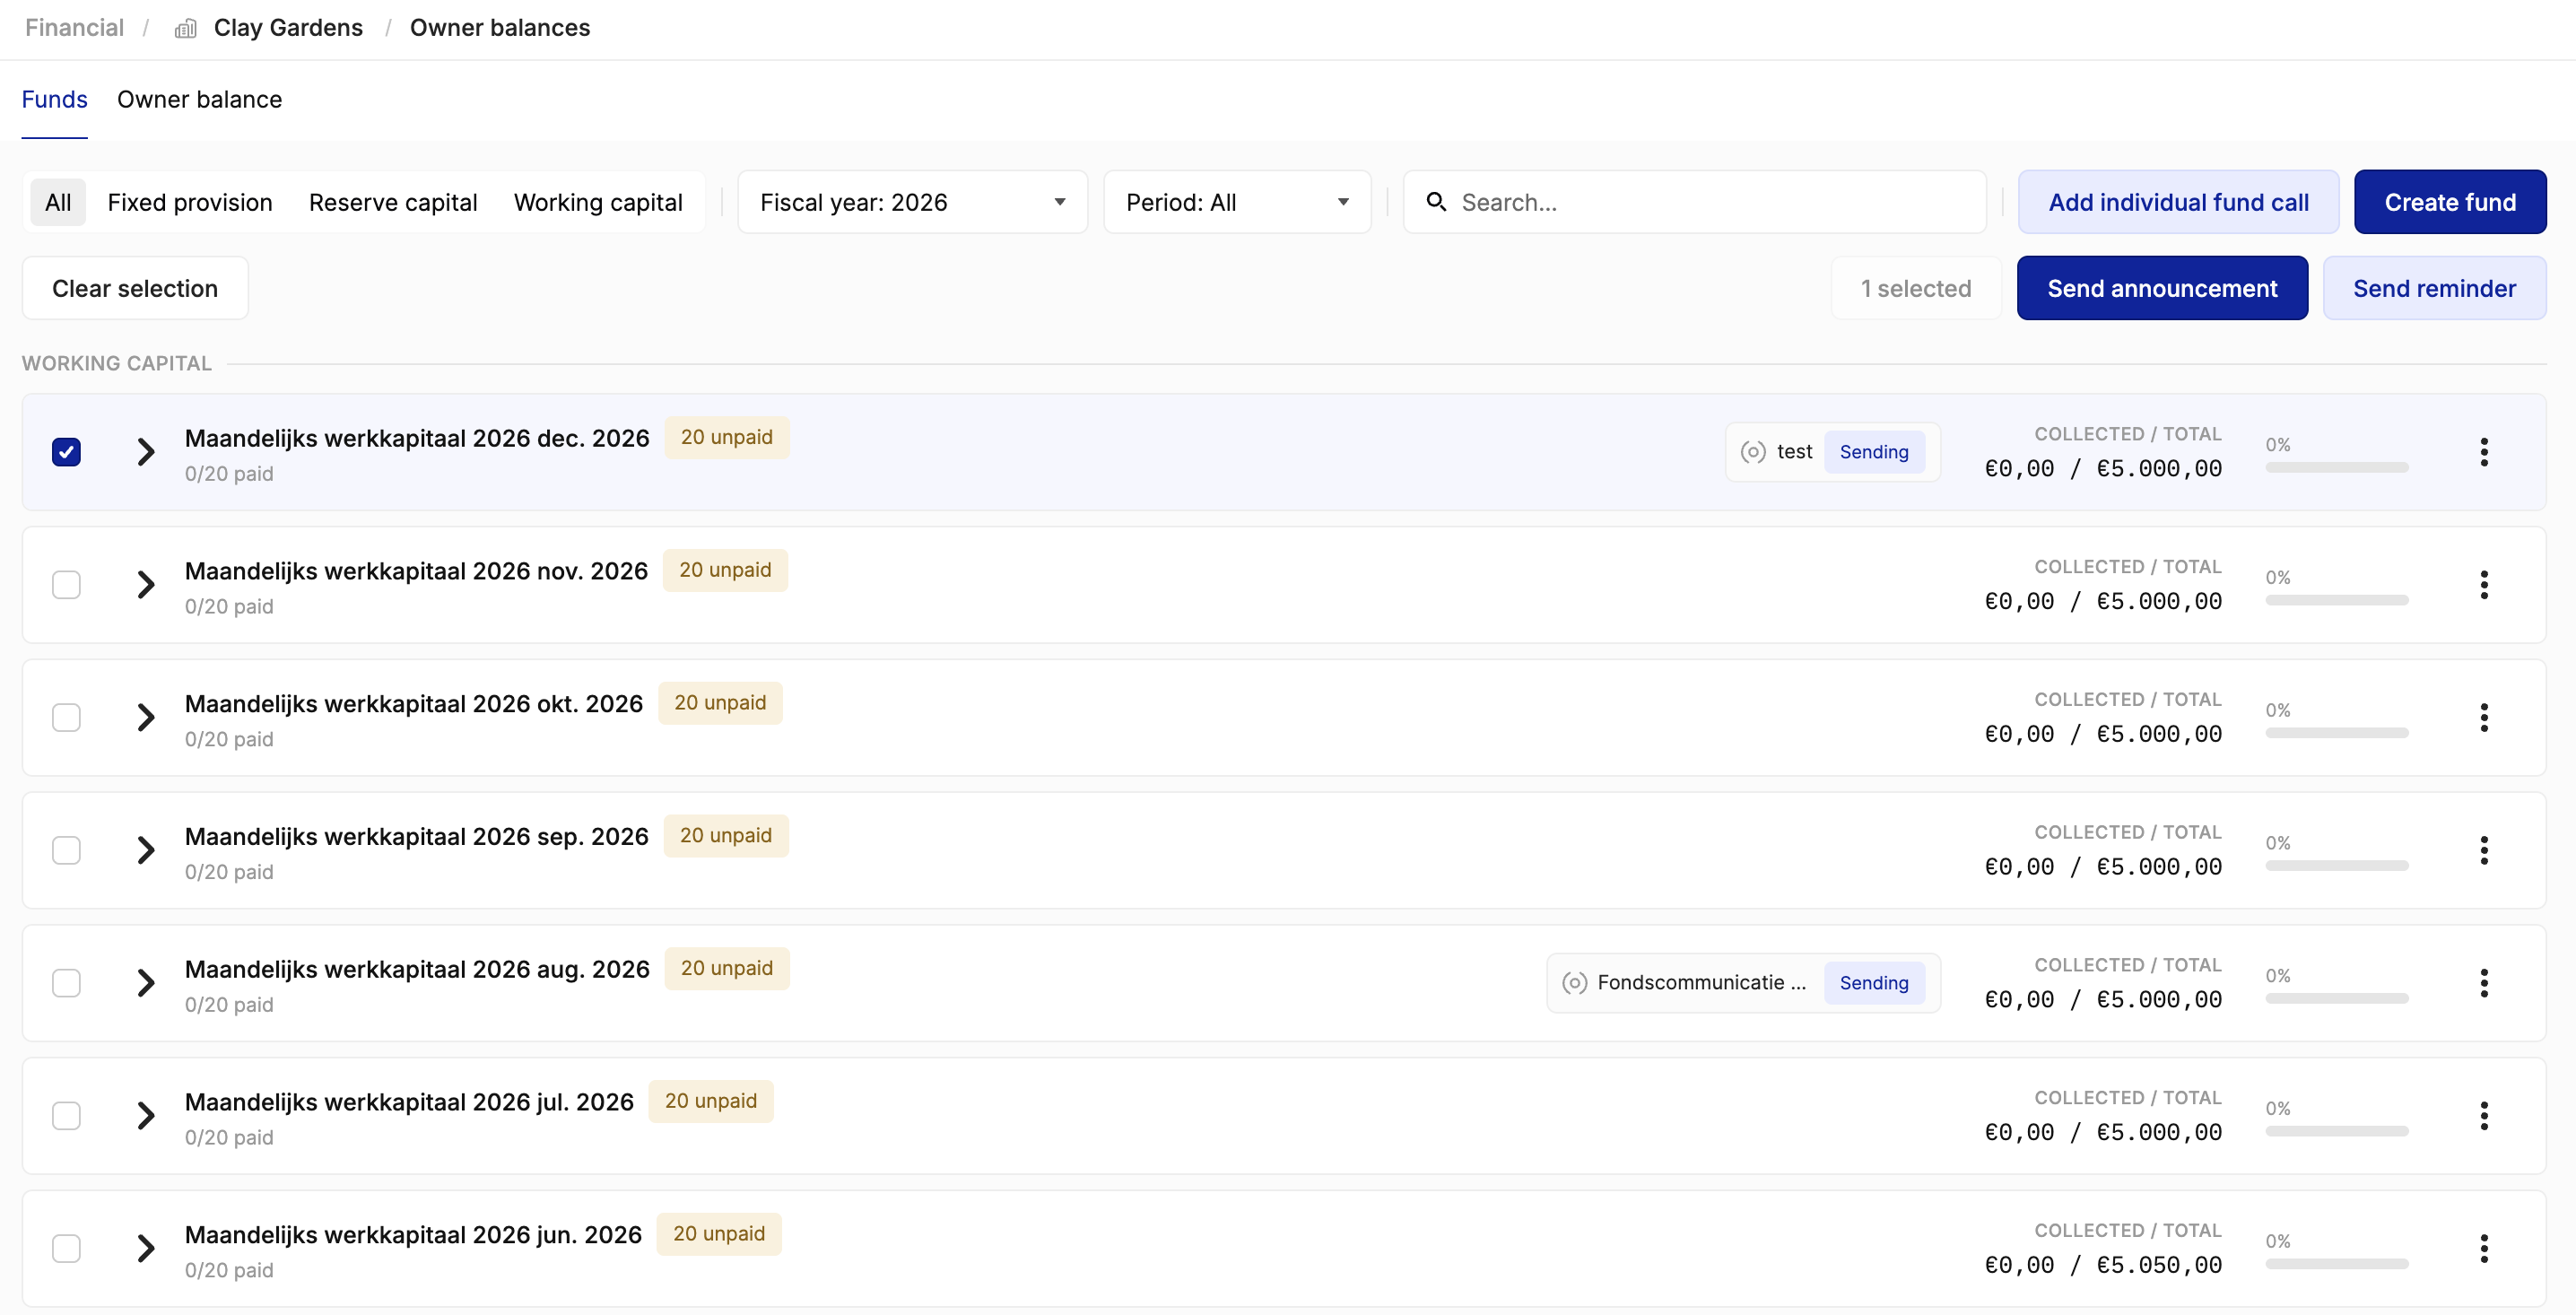Expand the sep. 2026 fund row
The image size is (2576, 1315).
(146, 850)
